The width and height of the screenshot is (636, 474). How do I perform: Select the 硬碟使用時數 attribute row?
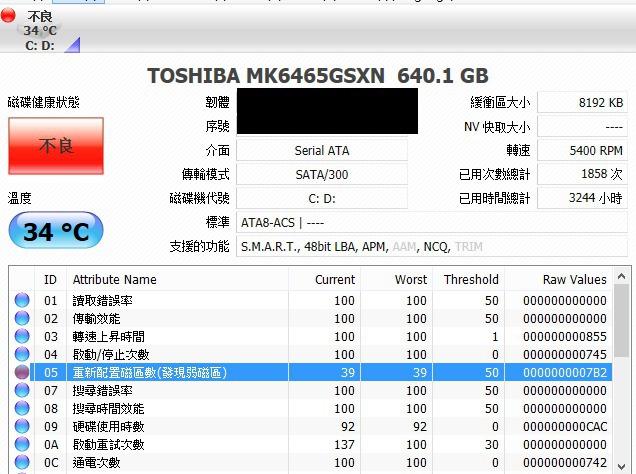pos(312,426)
